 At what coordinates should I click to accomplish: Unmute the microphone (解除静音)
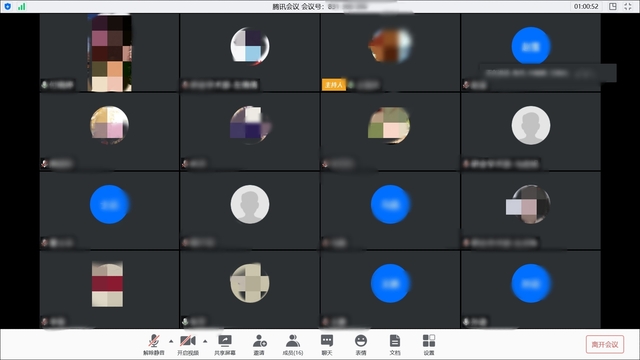pos(154,345)
